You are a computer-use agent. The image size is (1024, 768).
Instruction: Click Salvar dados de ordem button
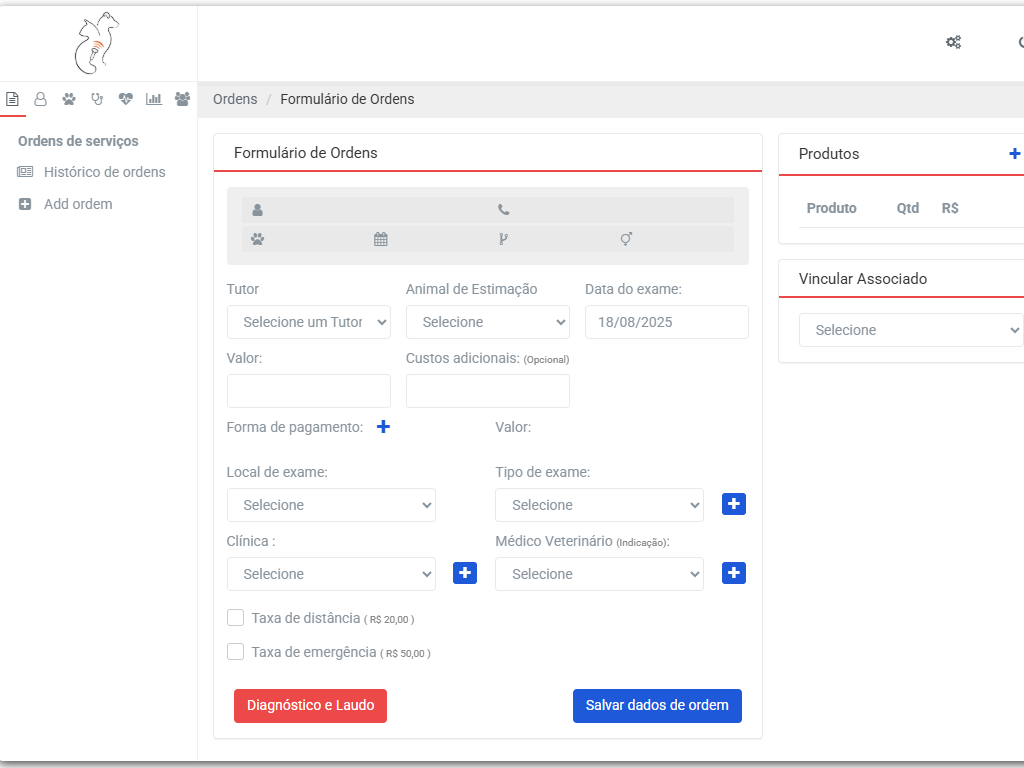coord(657,705)
